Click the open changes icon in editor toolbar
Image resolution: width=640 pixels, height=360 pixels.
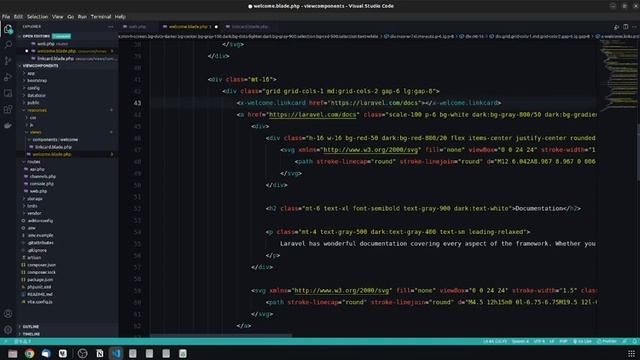point(616,27)
